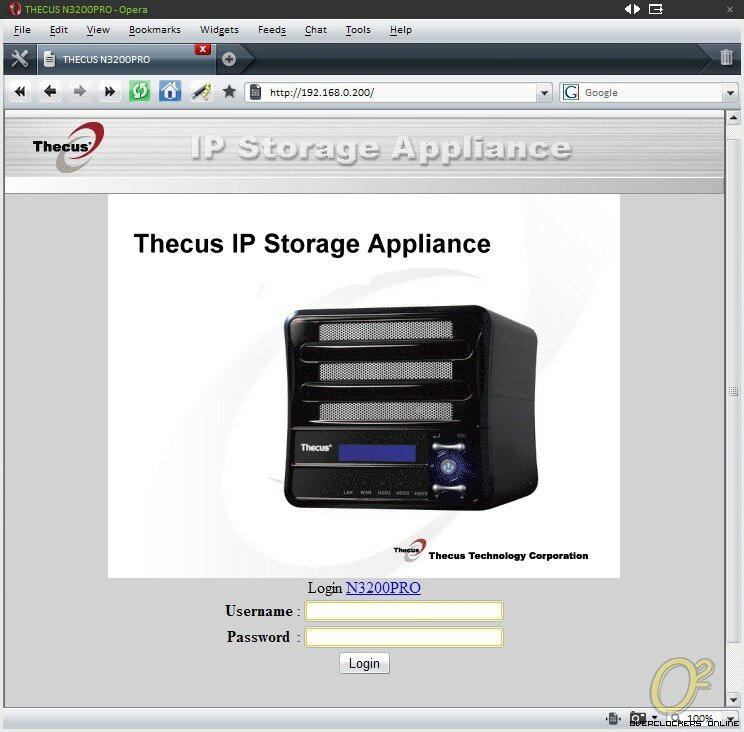The width and height of the screenshot is (744, 732).
Task: Focus the Password input field
Action: point(404,637)
